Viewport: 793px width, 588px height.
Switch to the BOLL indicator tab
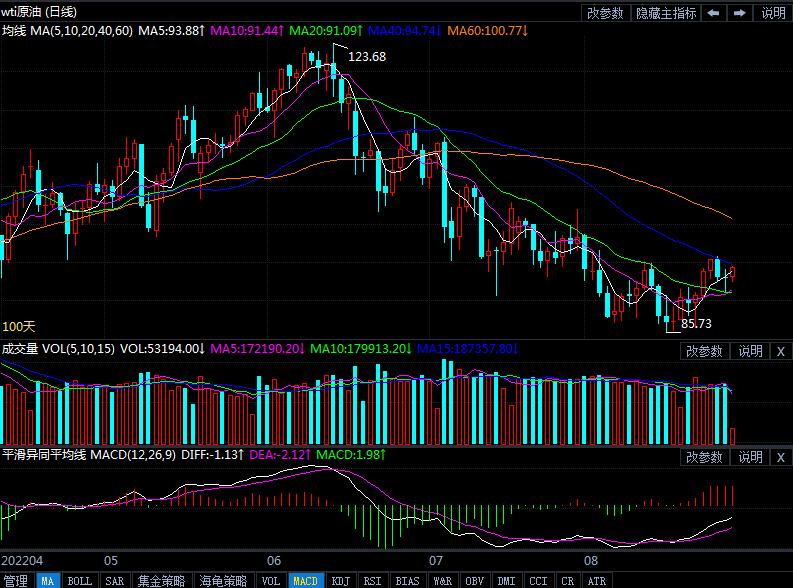click(x=79, y=580)
